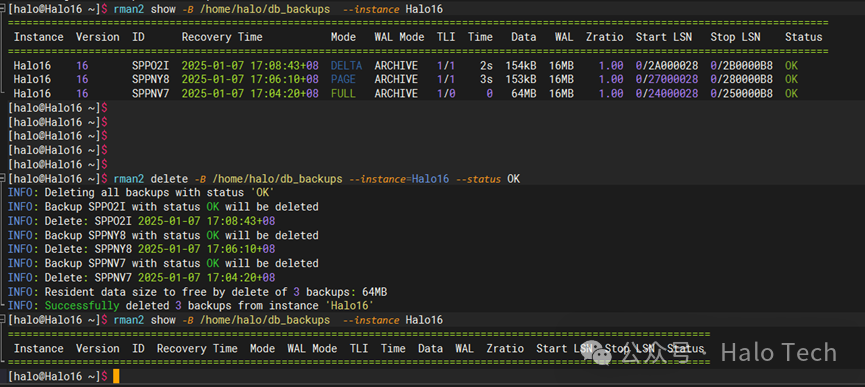
Task: Click the 17:06:10+08 recovery time table cell
Action: 250,79
